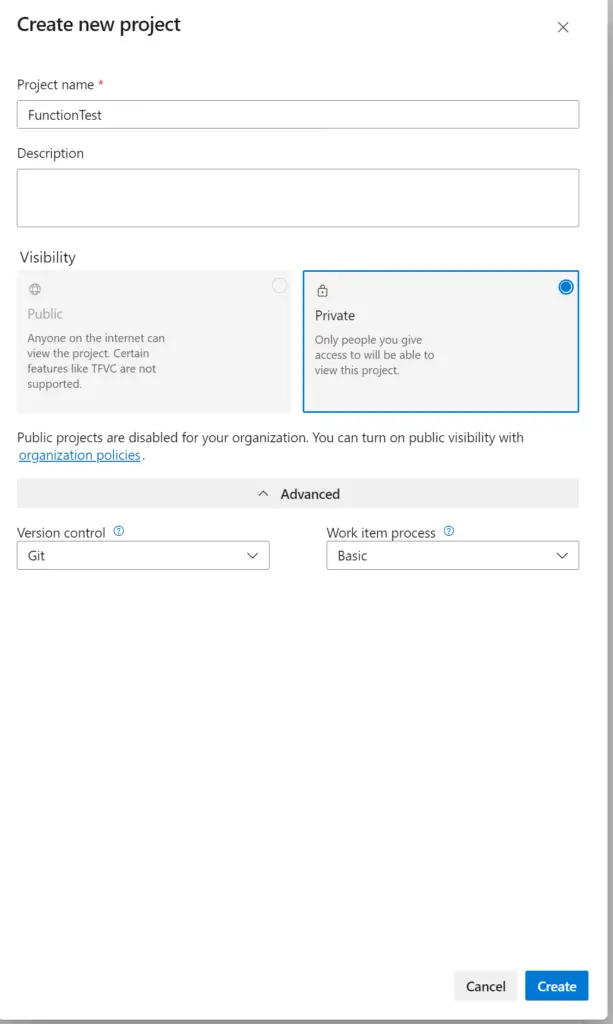The image size is (613, 1024).
Task: Click the Create button
Action: coord(556,985)
